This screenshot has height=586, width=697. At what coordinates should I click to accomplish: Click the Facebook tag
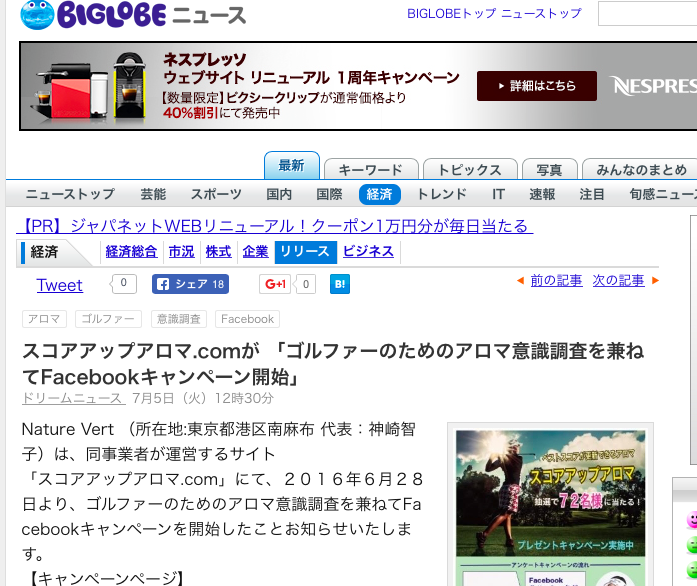248,319
